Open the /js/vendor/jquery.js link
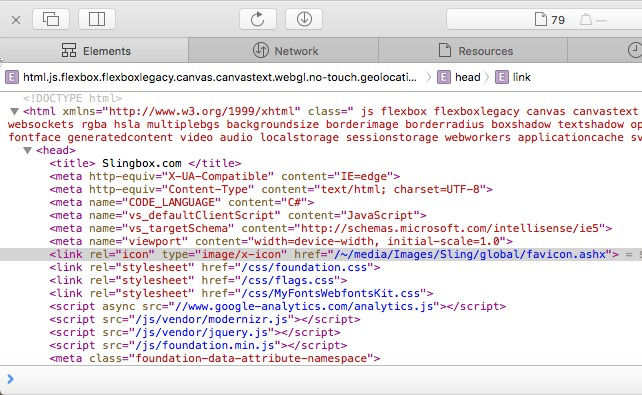The width and height of the screenshot is (642, 395). tap(201, 333)
